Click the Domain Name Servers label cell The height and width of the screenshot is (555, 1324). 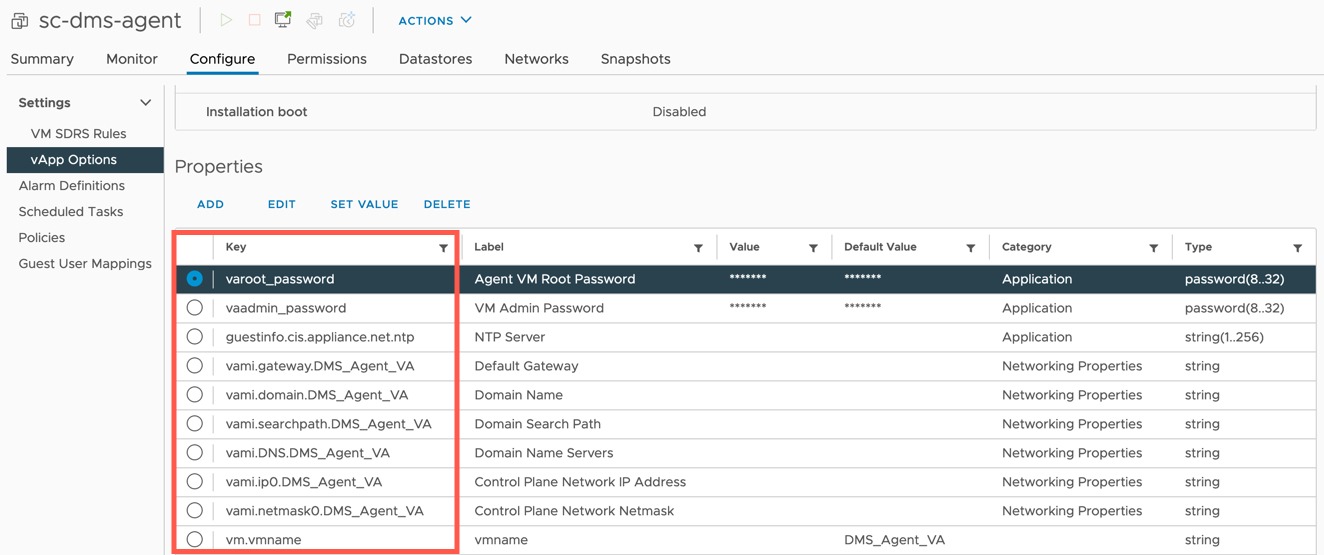(x=544, y=453)
